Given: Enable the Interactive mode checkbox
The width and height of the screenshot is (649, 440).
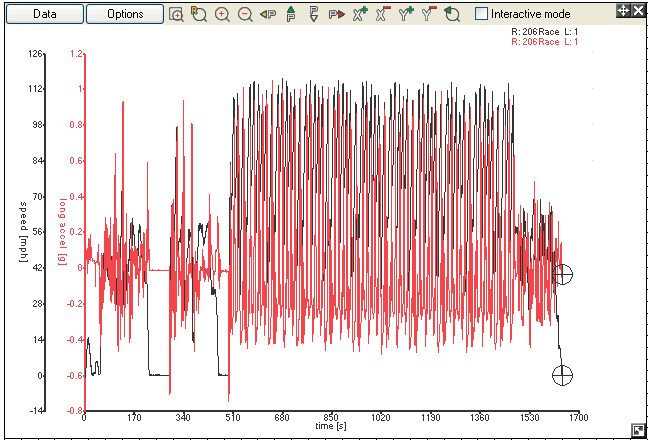Looking at the screenshot, I should tap(482, 14).
